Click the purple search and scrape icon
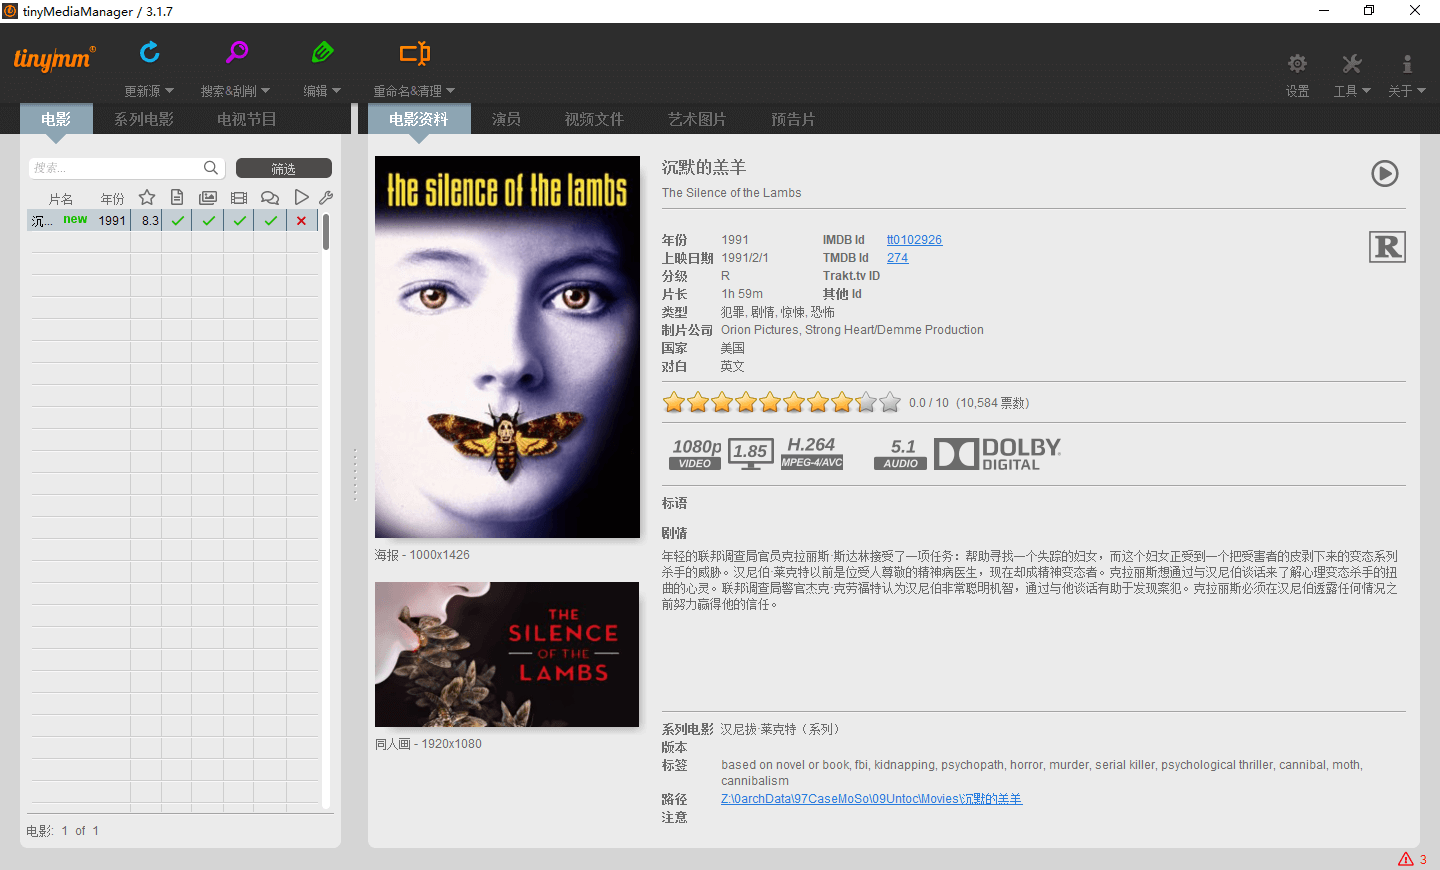The image size is (1440, 870). point(236,52)
